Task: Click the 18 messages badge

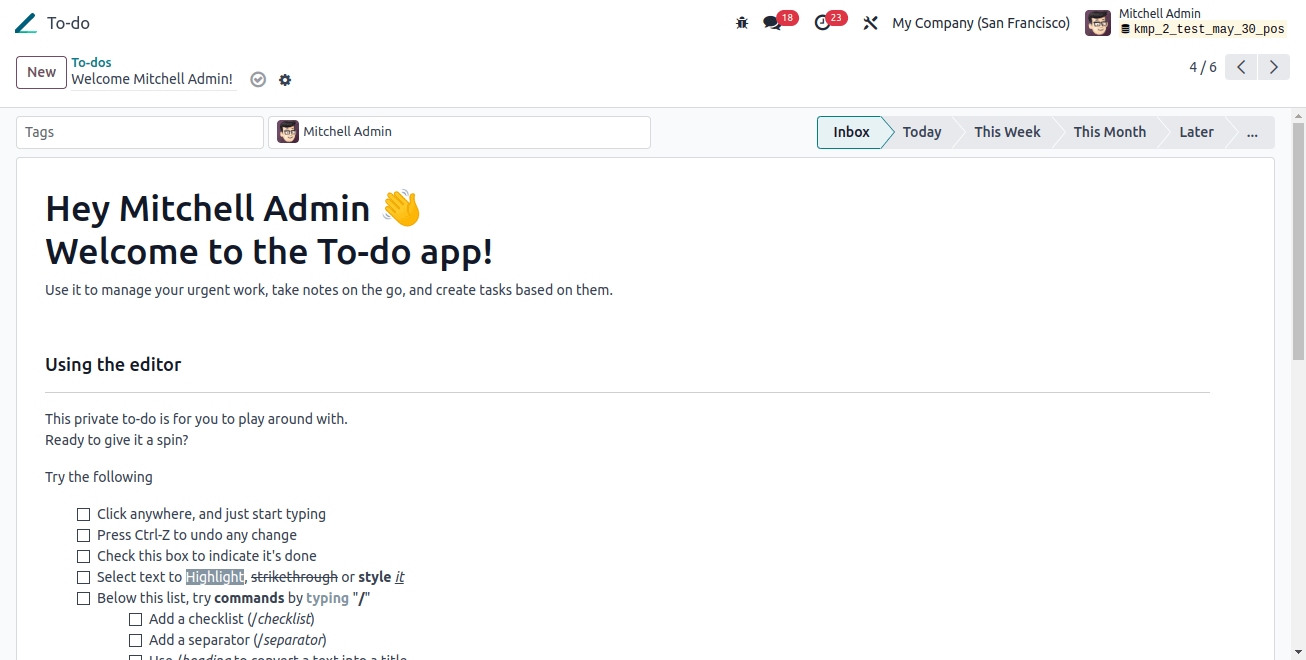Action: [x=788, y=17]
